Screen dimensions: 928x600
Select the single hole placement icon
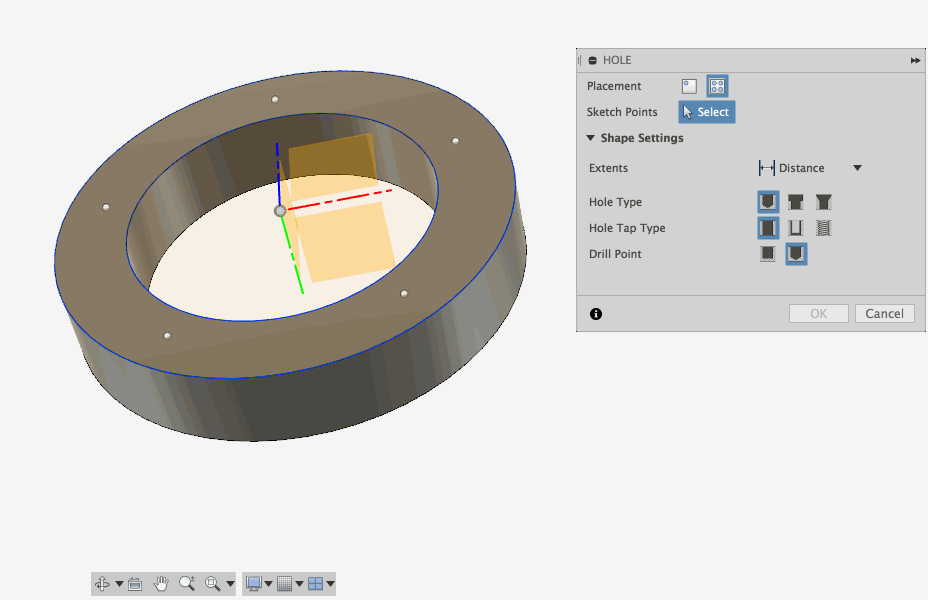tap(689, 86)
